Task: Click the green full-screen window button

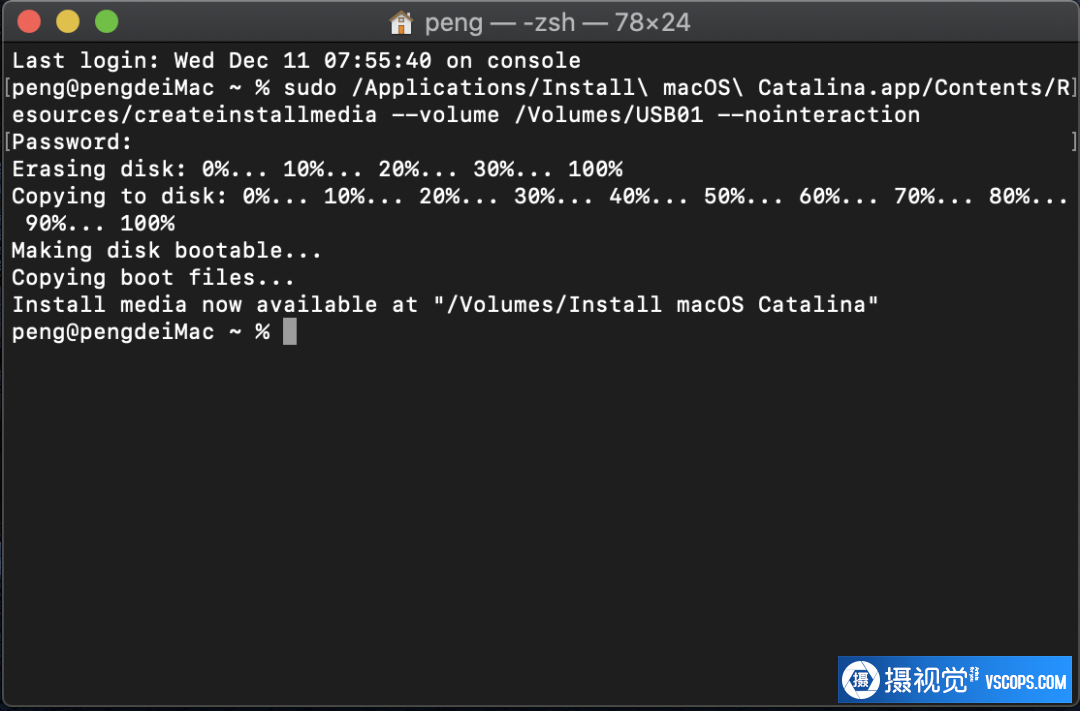Action: click(x=106, y=21)
